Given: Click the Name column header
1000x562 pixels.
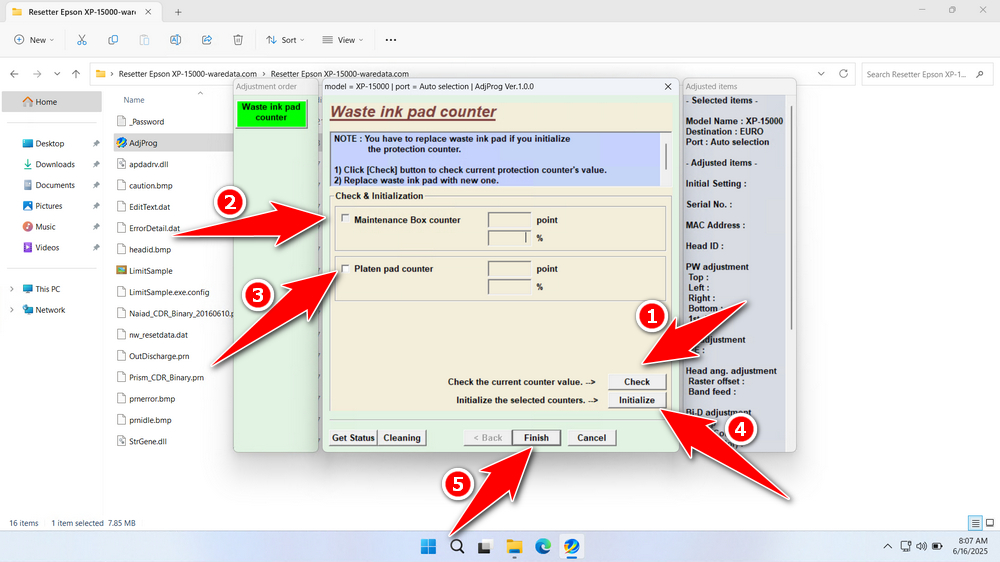Looking at the screenshot, I should (133, 100).
